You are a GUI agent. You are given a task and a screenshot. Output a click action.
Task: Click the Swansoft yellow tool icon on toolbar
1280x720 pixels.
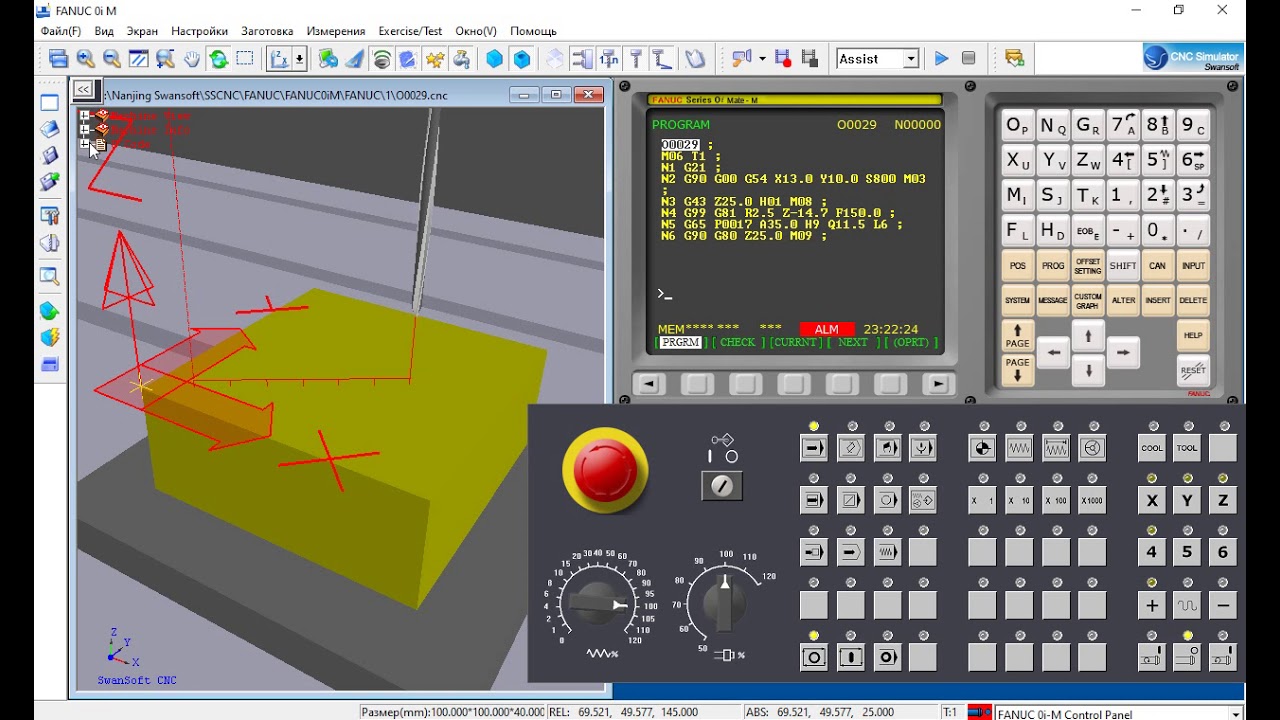click(1015, 59)
